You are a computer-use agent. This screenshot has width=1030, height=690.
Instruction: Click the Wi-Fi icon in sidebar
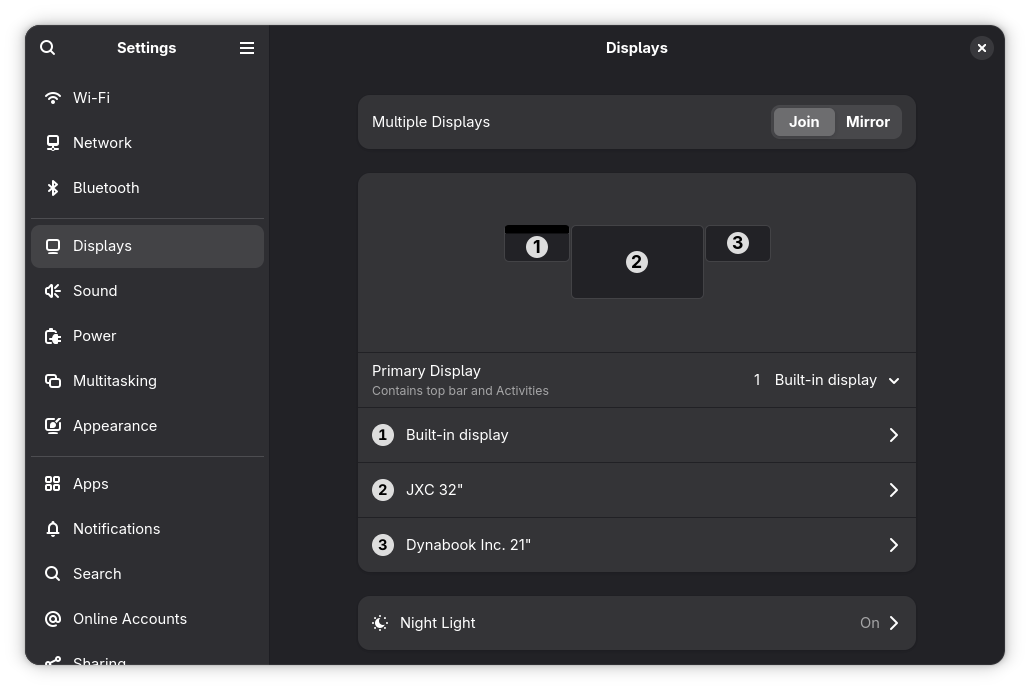point(53,98)
